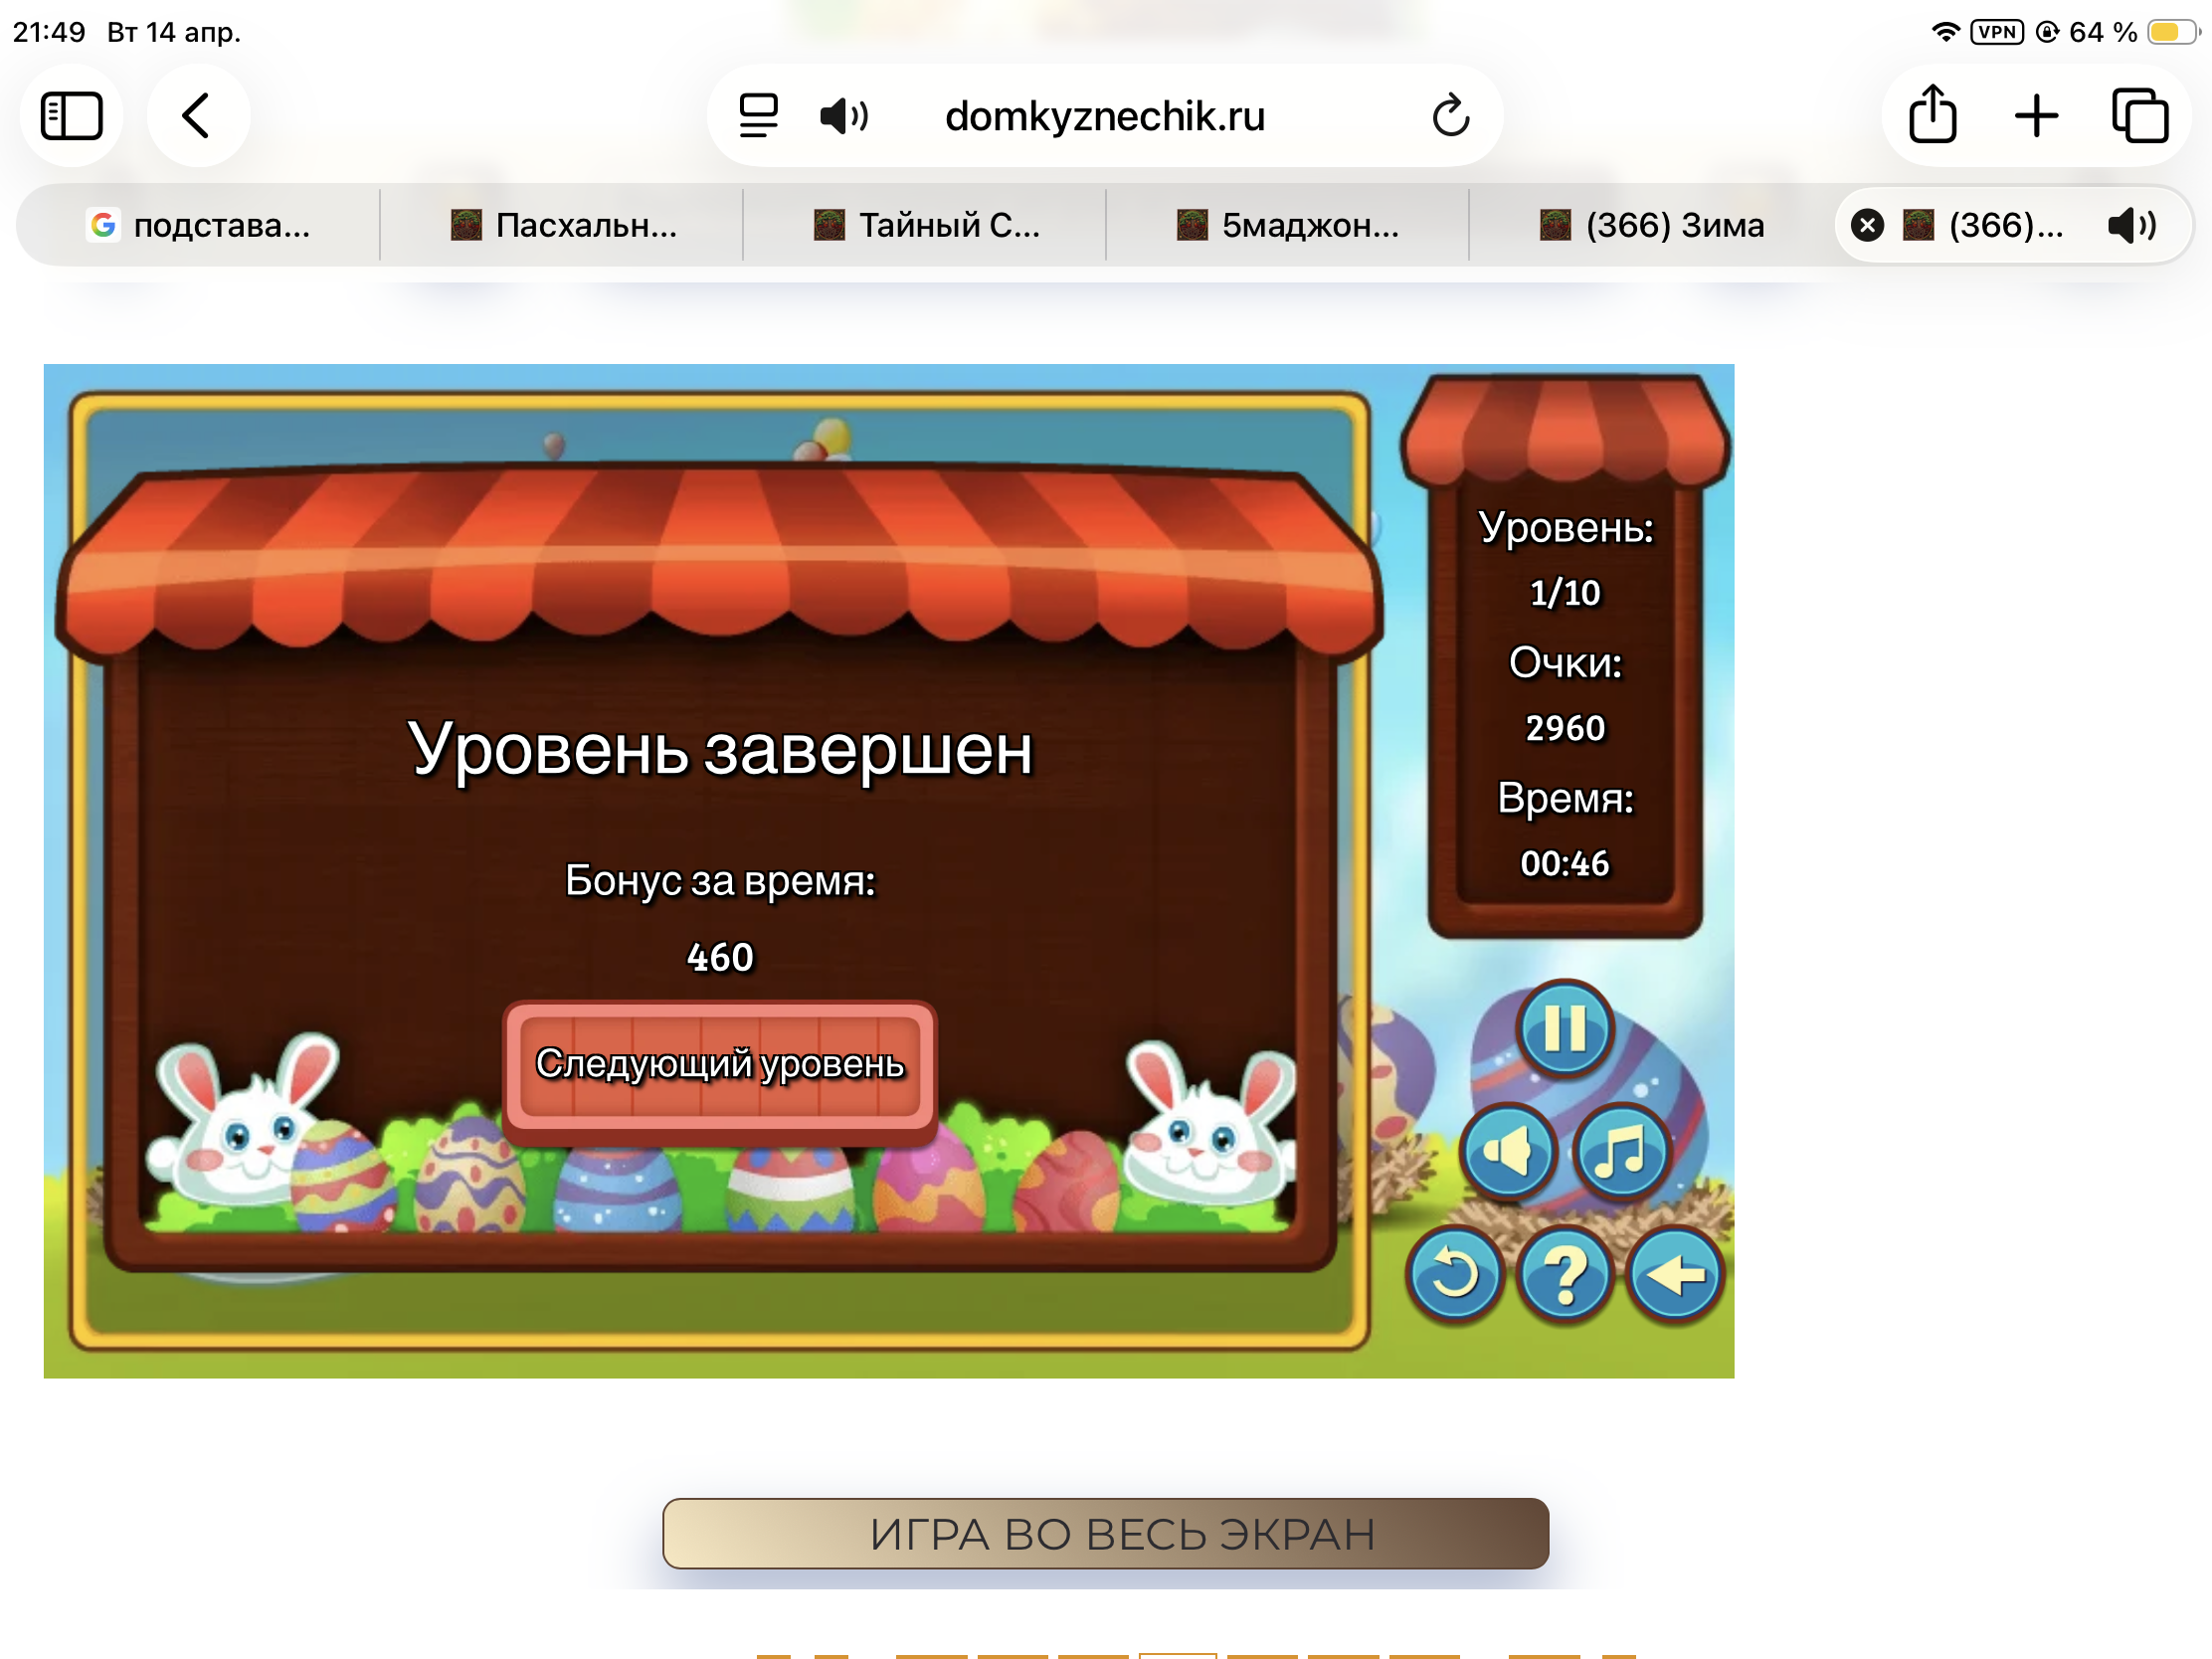Switch to the 5маджон... tab
This screenshot has height=1659, width=2212.
pos(1288,225)
